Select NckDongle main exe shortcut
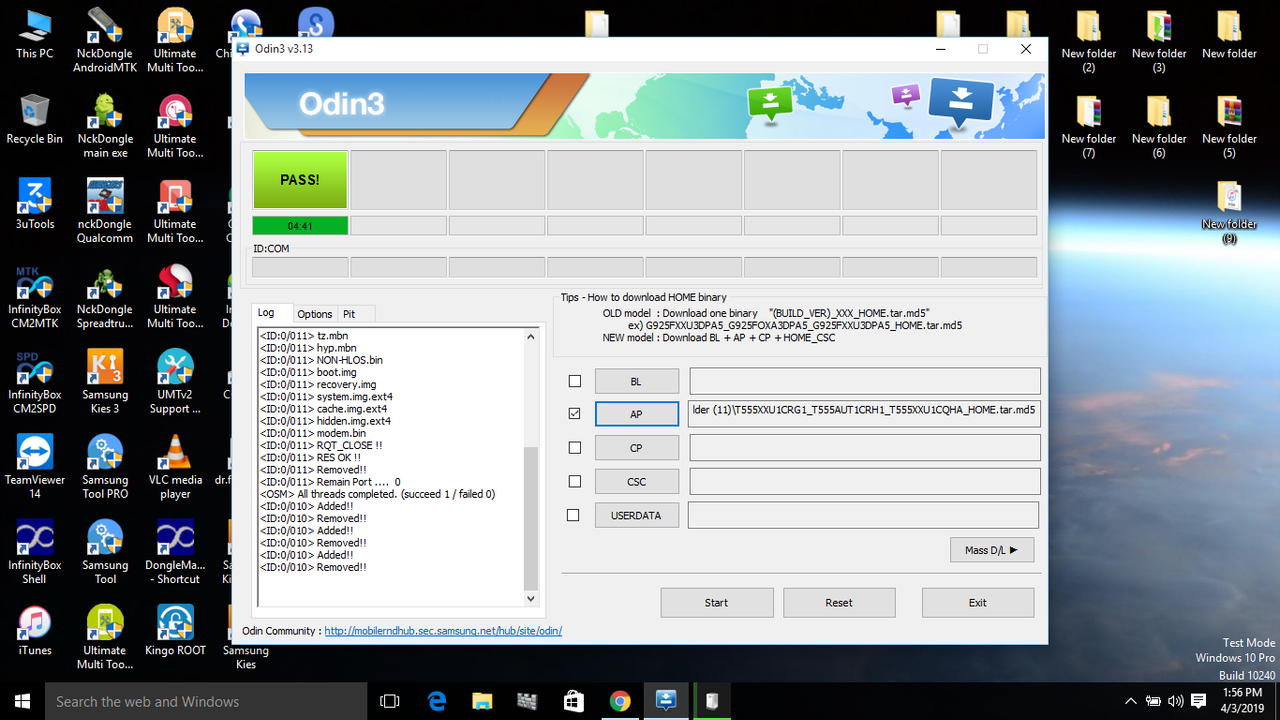Screen dimensions: 1280x720 104,126
